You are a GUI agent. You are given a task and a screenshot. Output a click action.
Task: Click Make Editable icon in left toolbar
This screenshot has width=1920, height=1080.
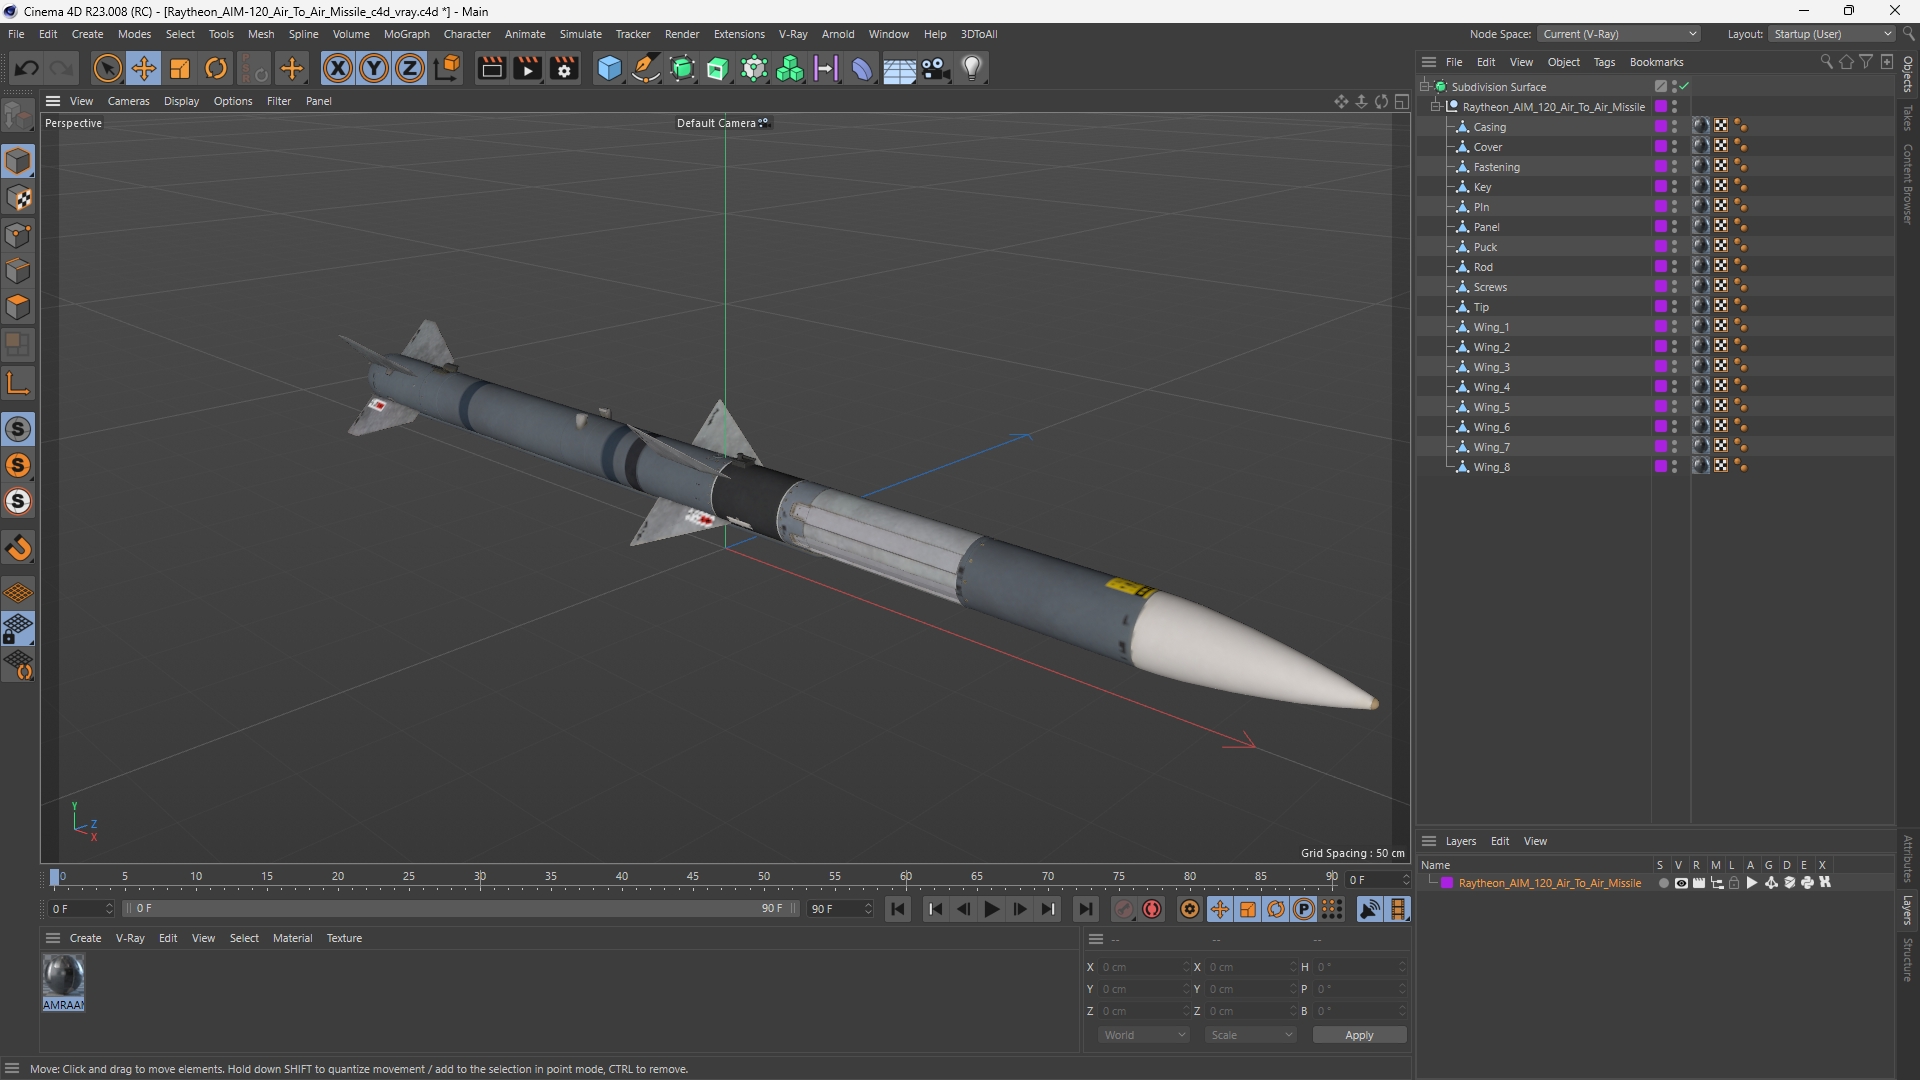click(x=18, y=116)
